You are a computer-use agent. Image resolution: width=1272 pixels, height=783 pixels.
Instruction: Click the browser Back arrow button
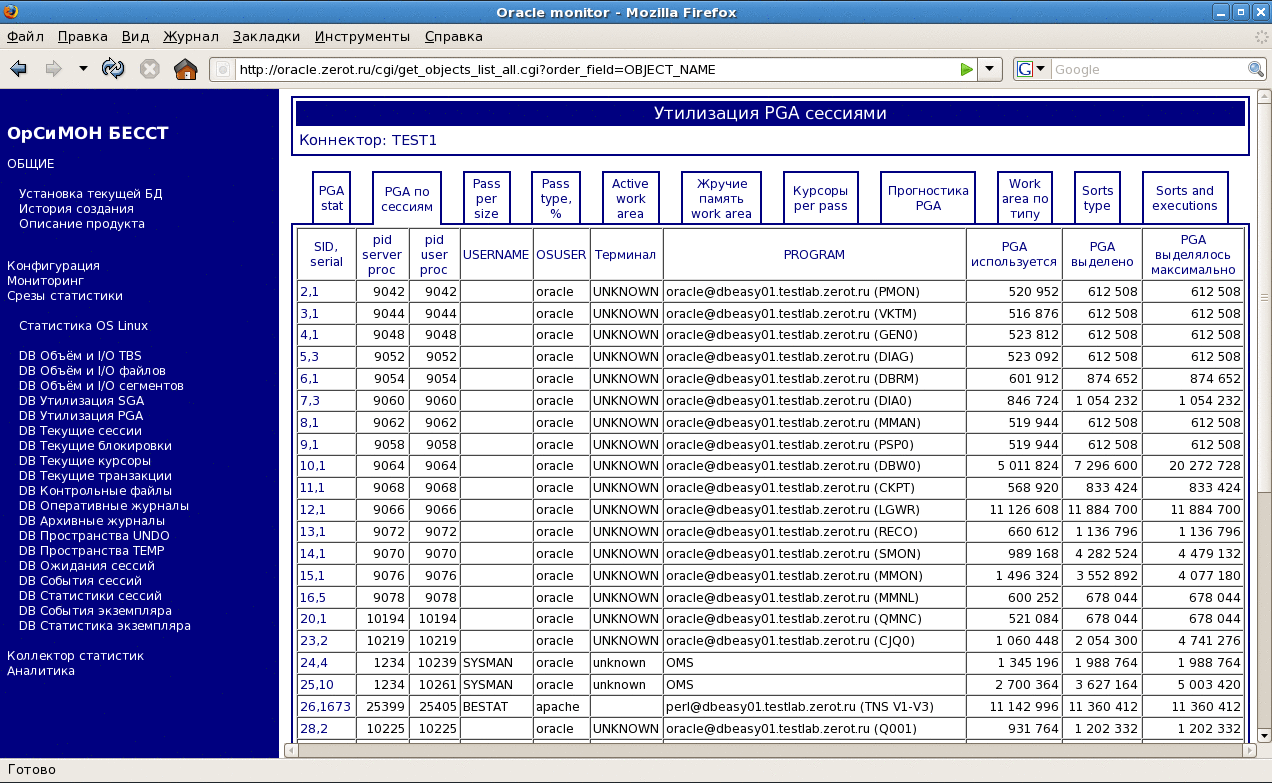pyautogui.click(x=18, y=69)
